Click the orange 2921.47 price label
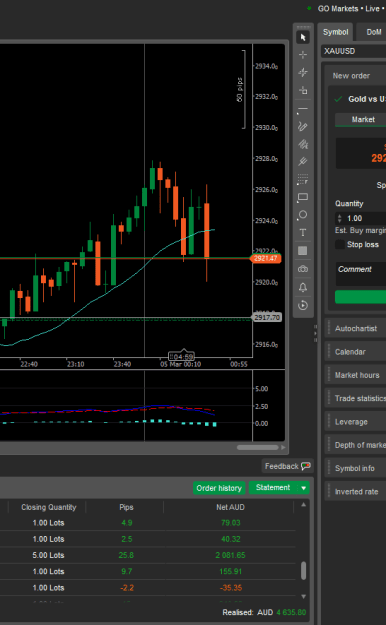 coord(266,258)
